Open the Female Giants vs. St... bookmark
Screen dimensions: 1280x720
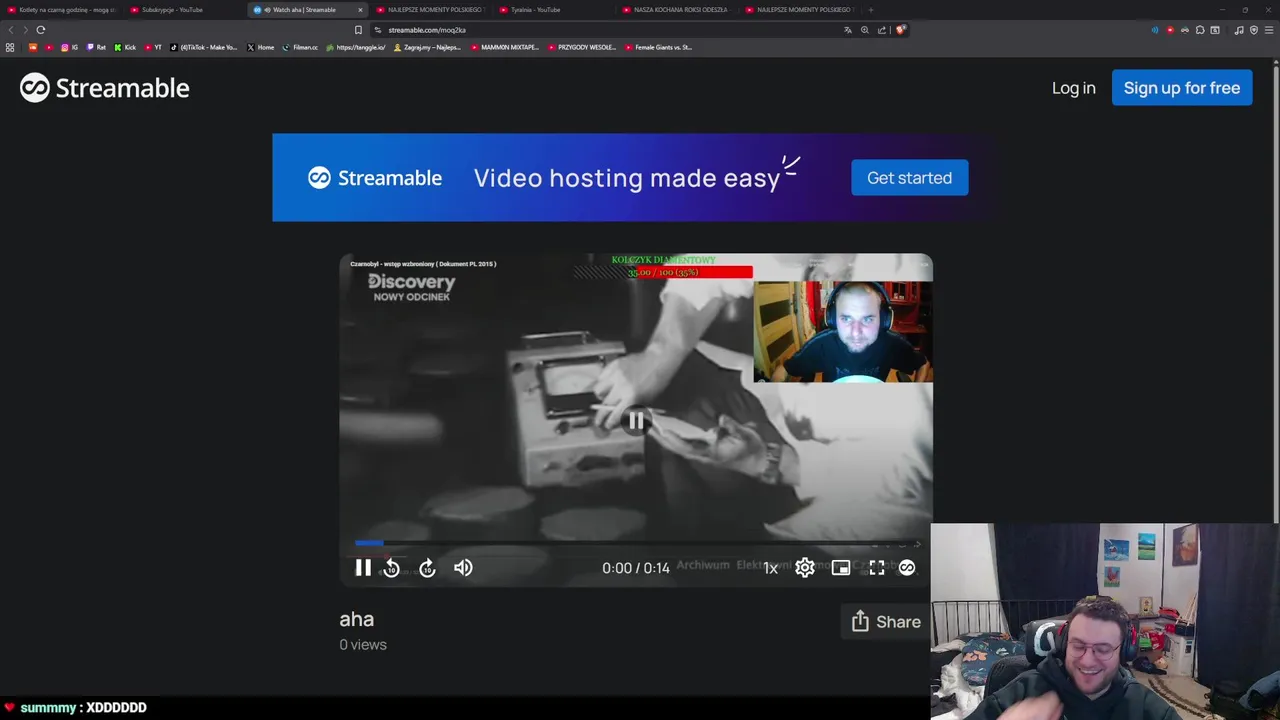pos(658,47)
